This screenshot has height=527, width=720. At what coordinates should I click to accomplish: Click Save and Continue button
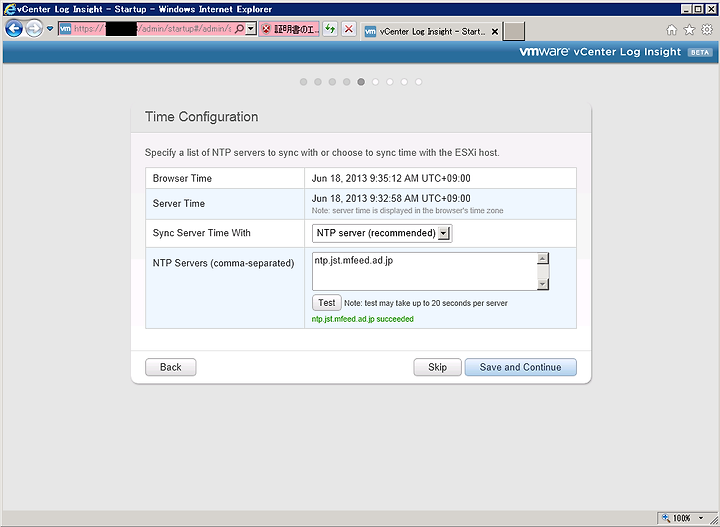pyautogui.click(x=521, y=367)
